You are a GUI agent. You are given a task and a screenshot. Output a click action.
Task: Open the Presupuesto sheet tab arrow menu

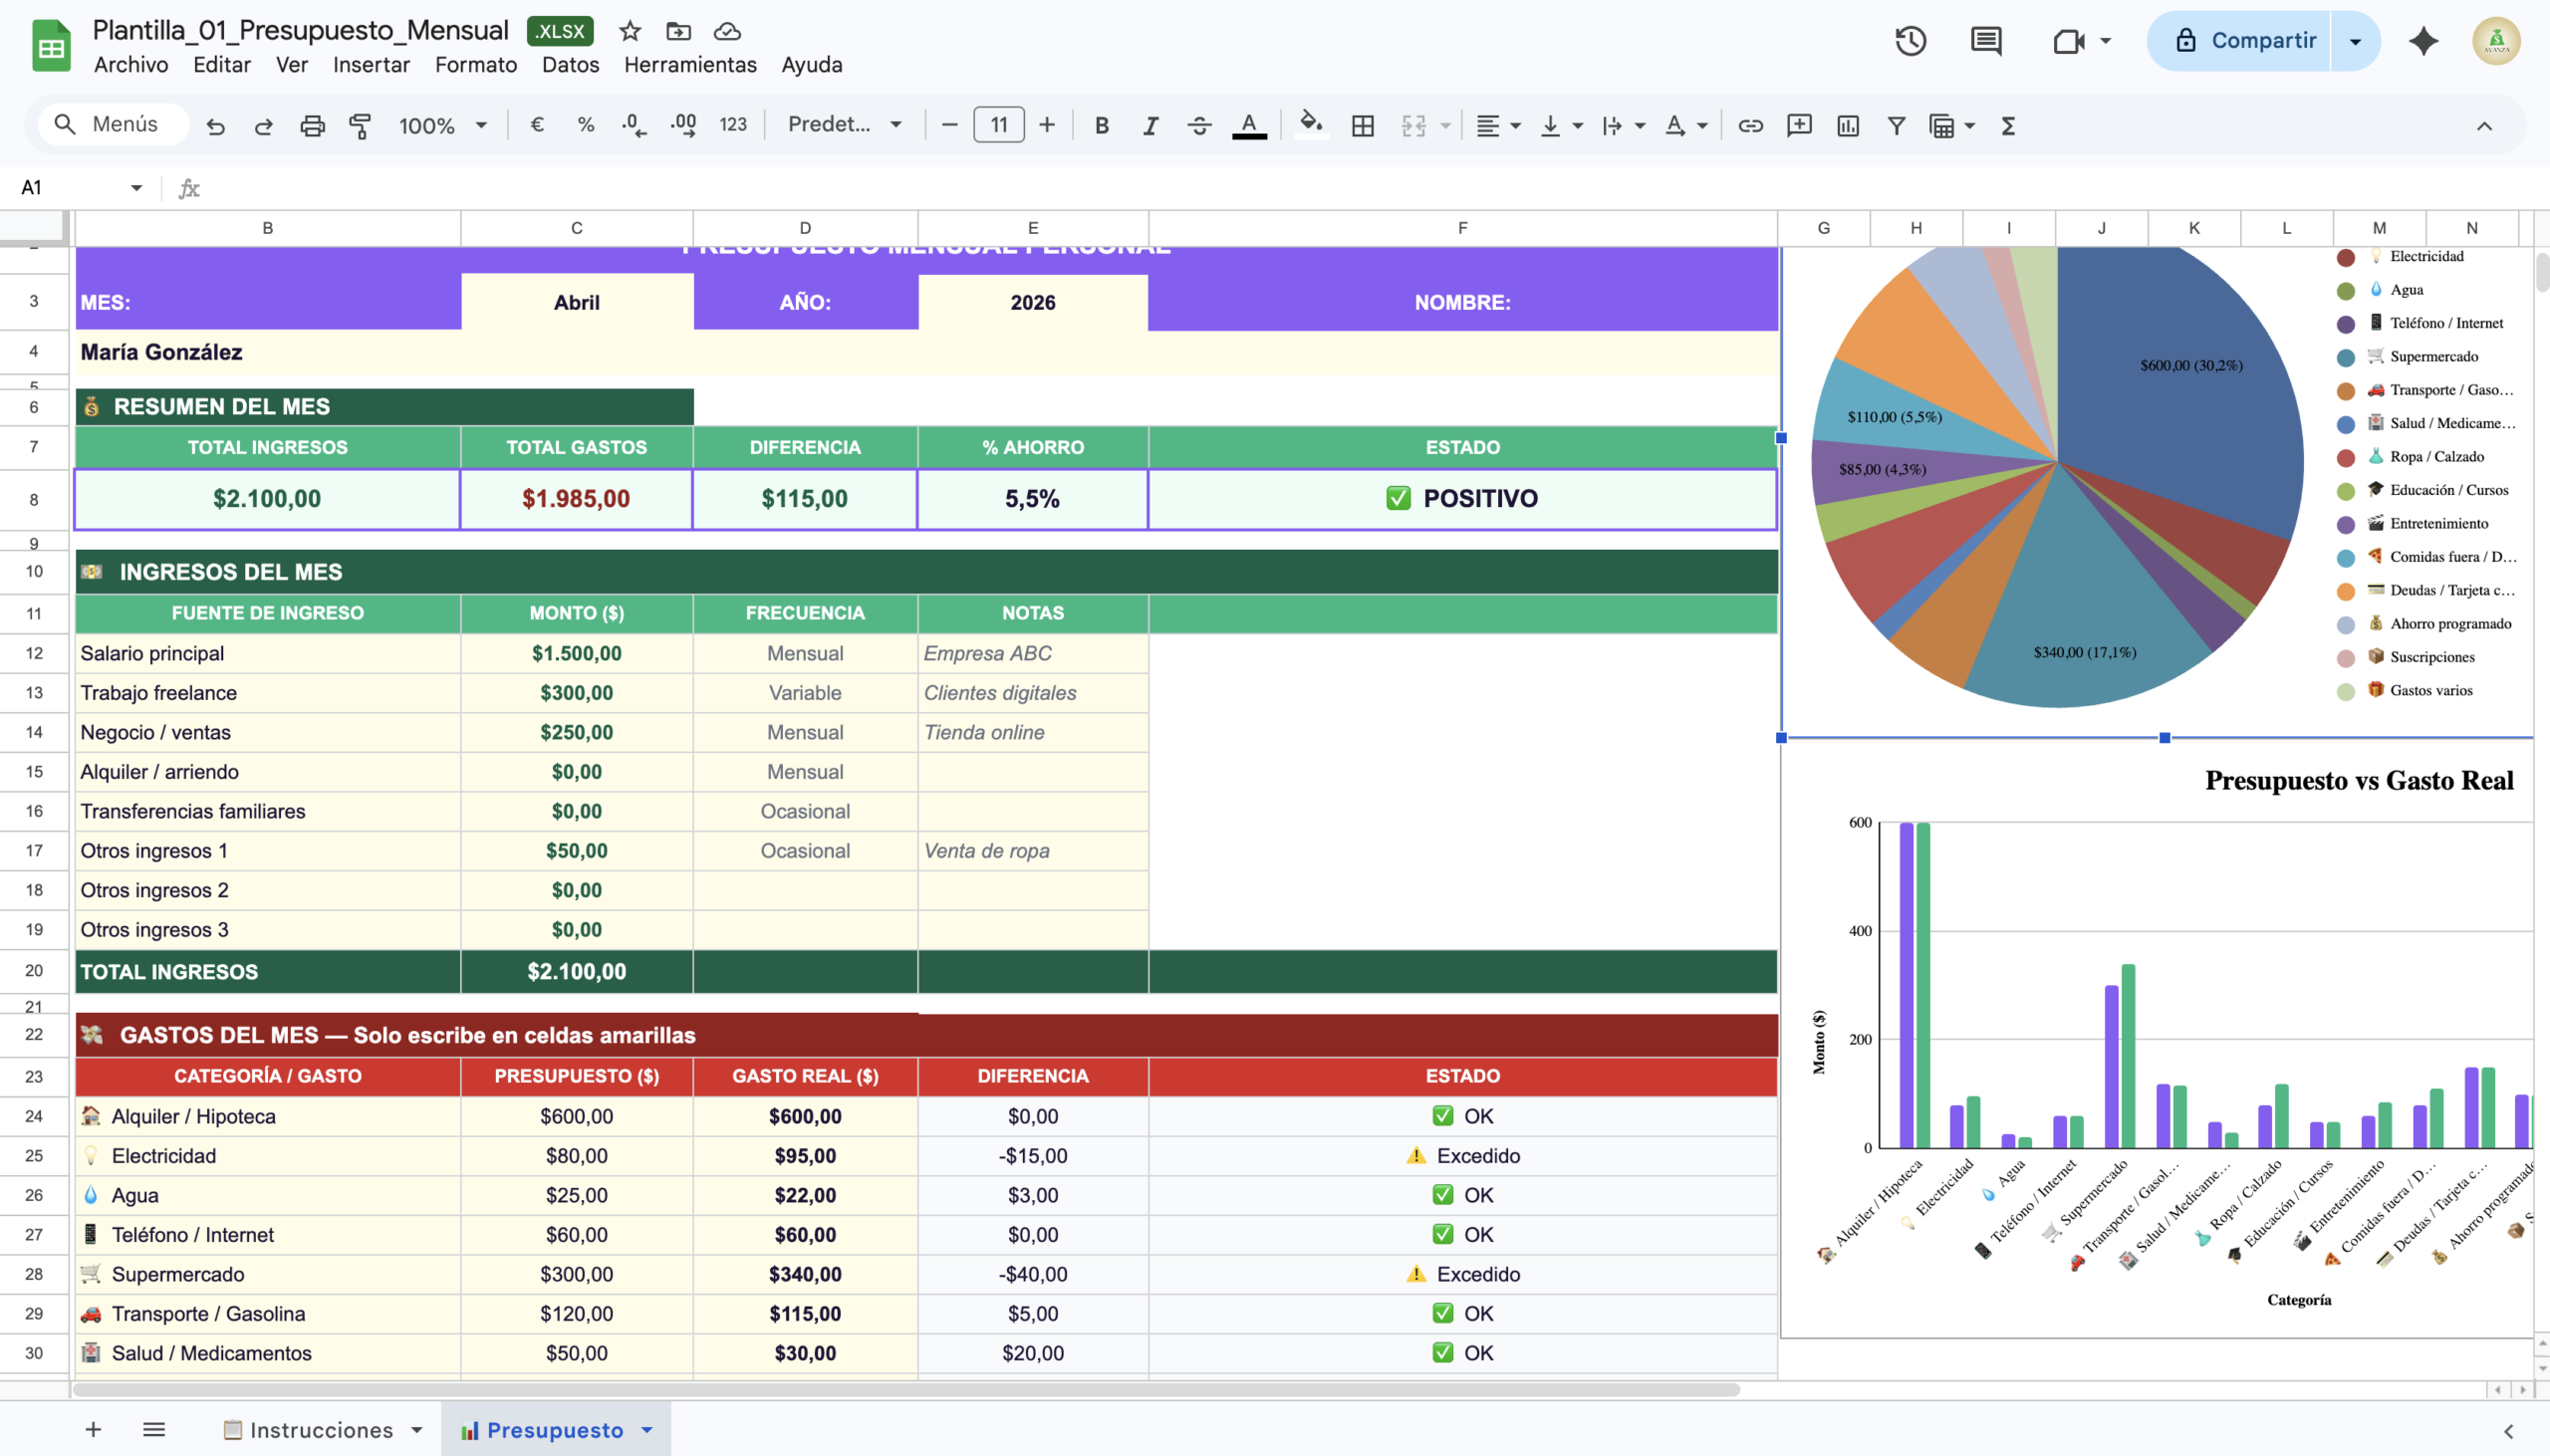point(647,1430)
